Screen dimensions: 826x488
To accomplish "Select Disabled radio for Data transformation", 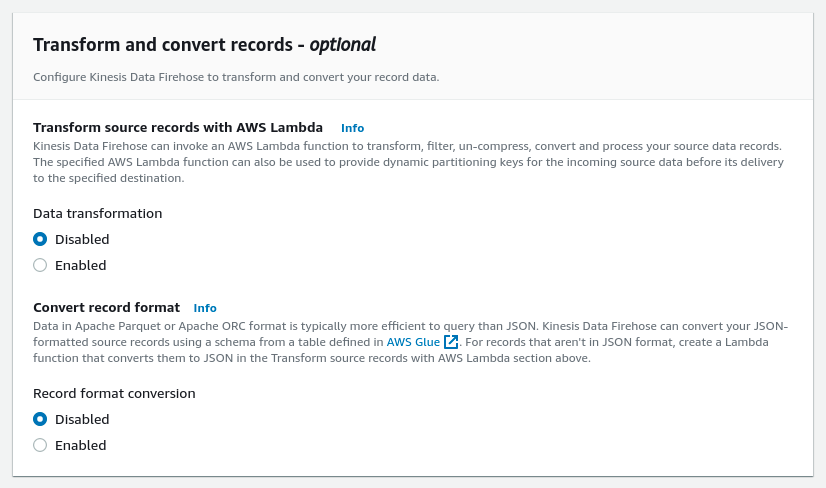I will (x=40, y=239).
